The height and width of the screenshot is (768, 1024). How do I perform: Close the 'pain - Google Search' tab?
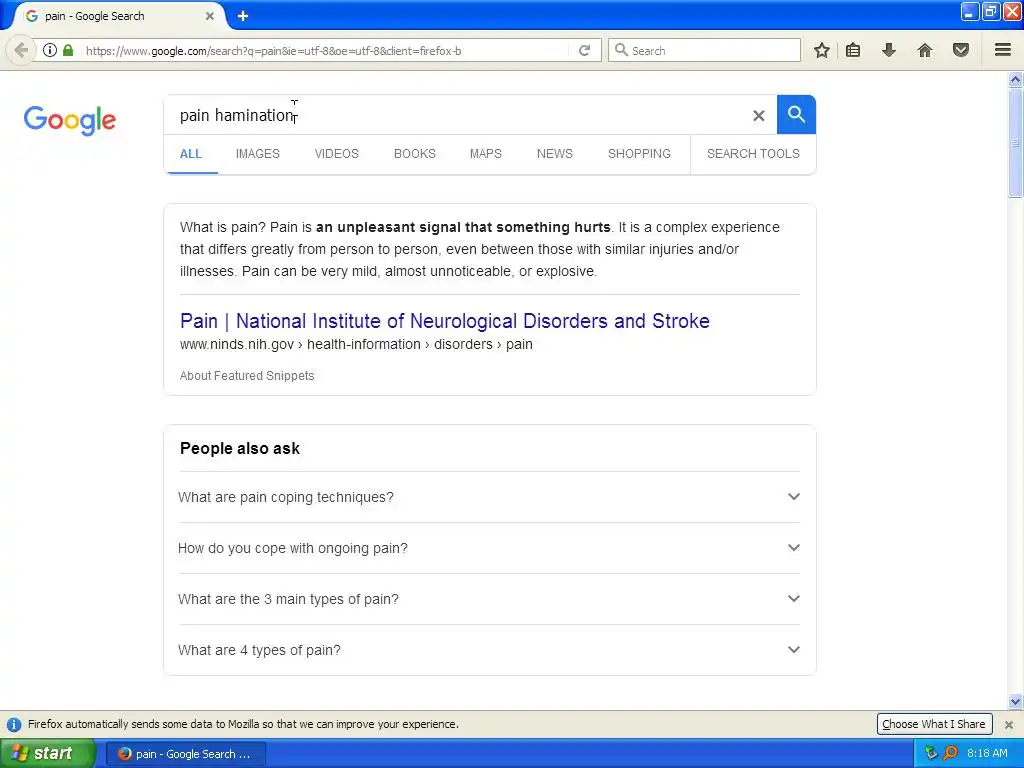click(x=210, y=16)
